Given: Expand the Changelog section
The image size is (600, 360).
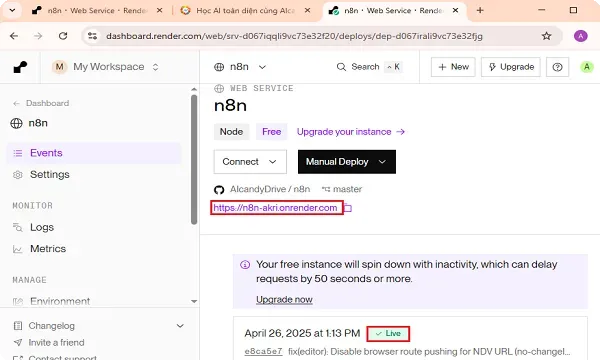Looking at the screenshot, I should [x=180, y=326].
